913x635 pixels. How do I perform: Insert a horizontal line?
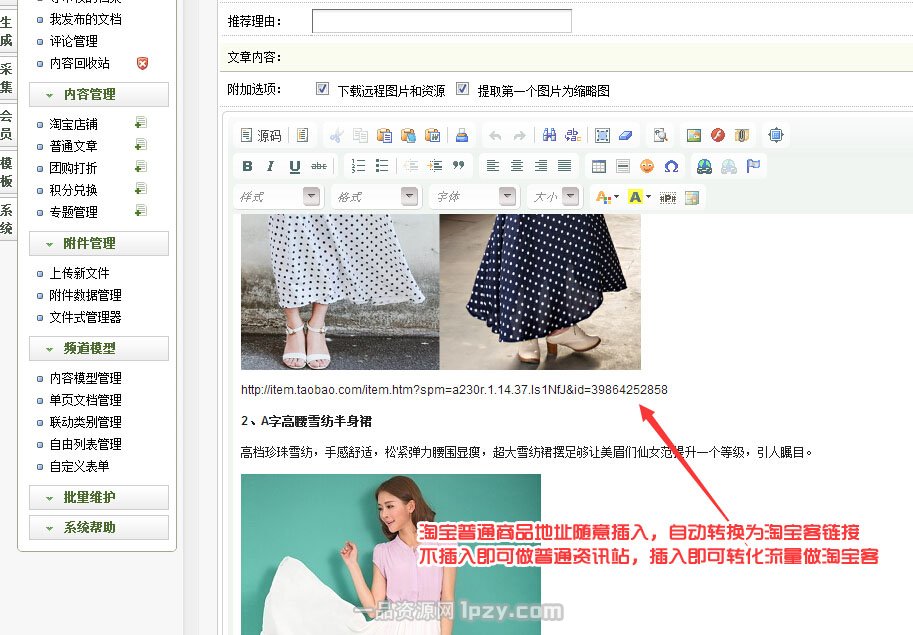[622, 166]
